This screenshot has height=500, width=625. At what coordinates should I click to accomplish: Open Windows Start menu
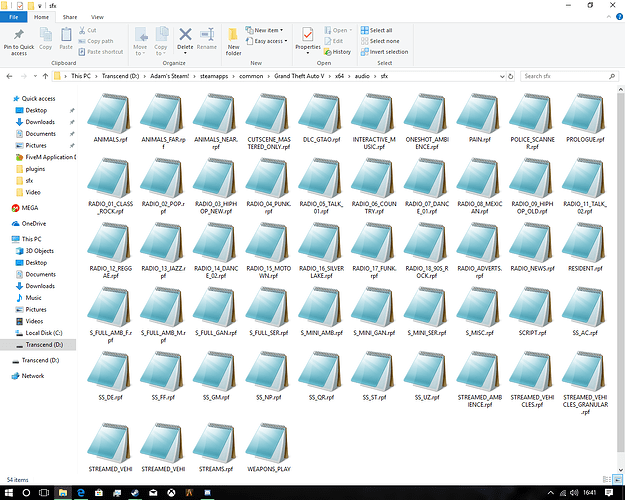[8, 493]
